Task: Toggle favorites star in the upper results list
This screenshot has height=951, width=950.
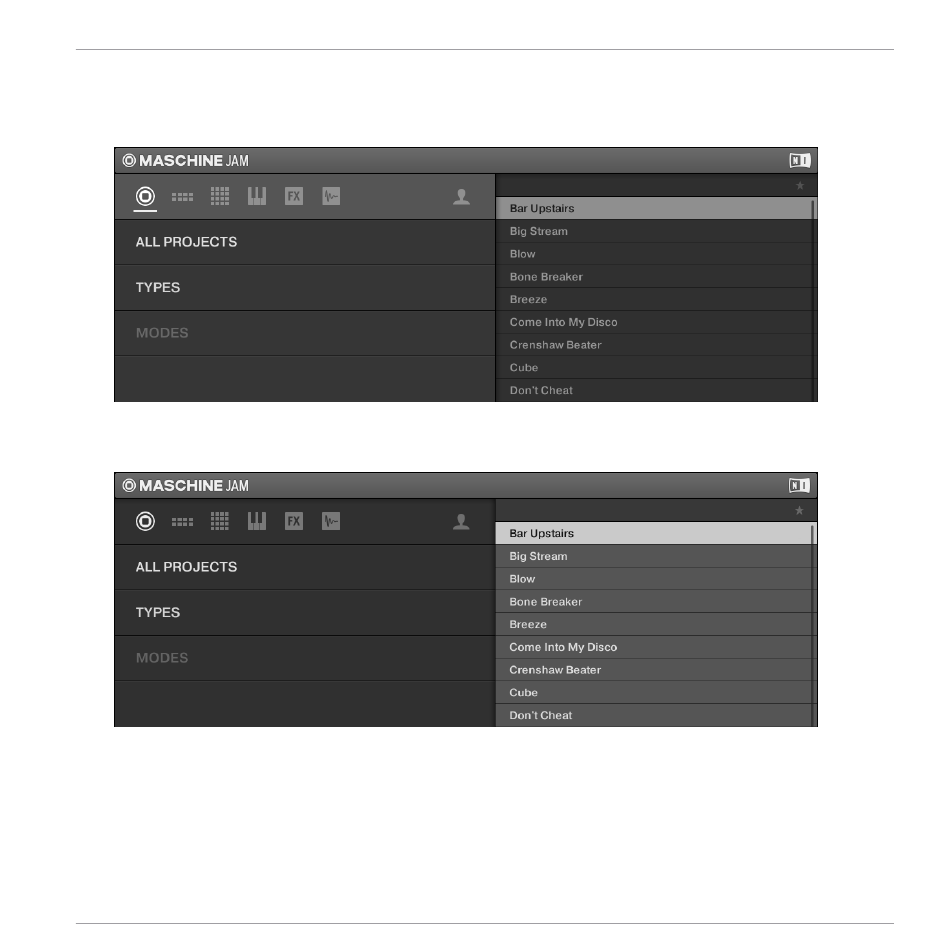Action: (800, 186)
